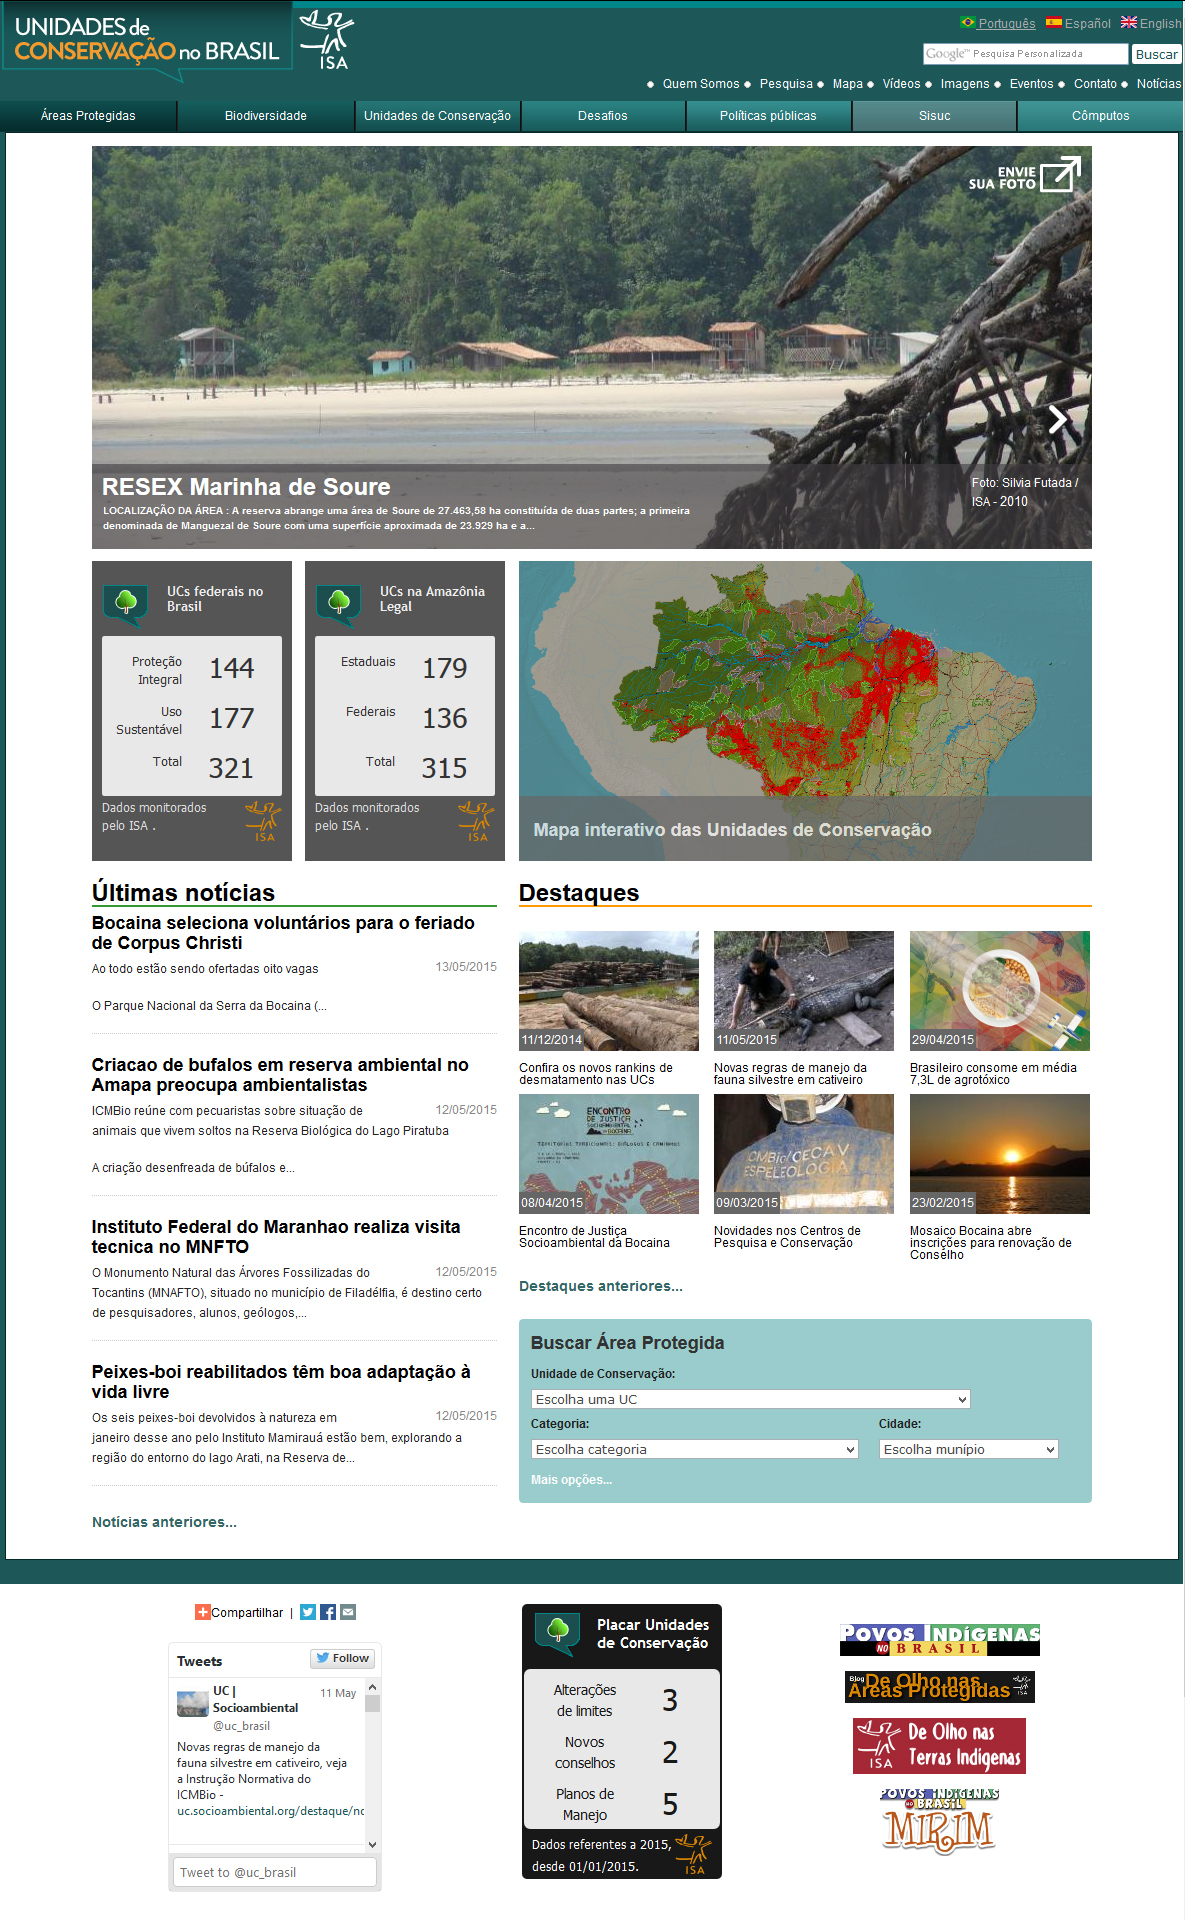Image resolution: width=1185 pixels, height=1920 pixels.
Task: Switch language via the English flag
Action: pos(1129,23)
